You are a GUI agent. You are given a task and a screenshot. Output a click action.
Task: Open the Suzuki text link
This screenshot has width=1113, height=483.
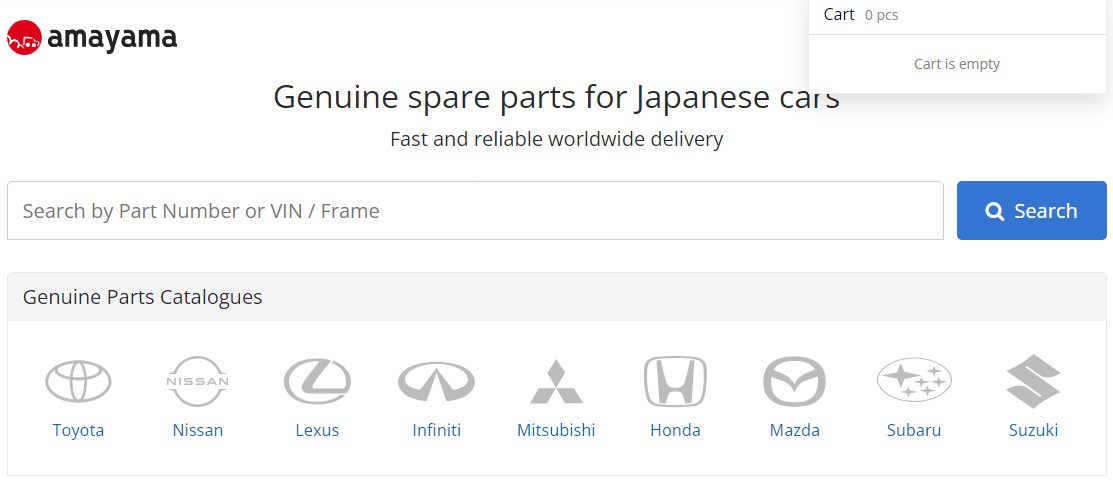click(1034, 430)
